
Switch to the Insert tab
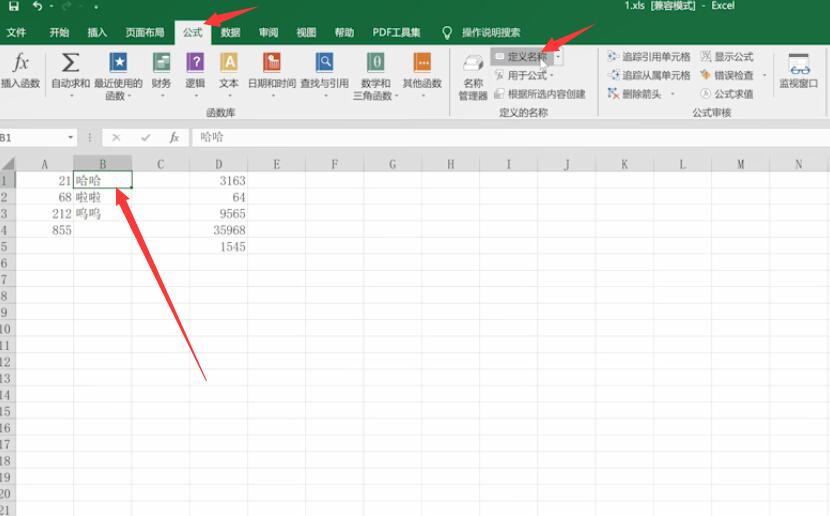point(97,32)
